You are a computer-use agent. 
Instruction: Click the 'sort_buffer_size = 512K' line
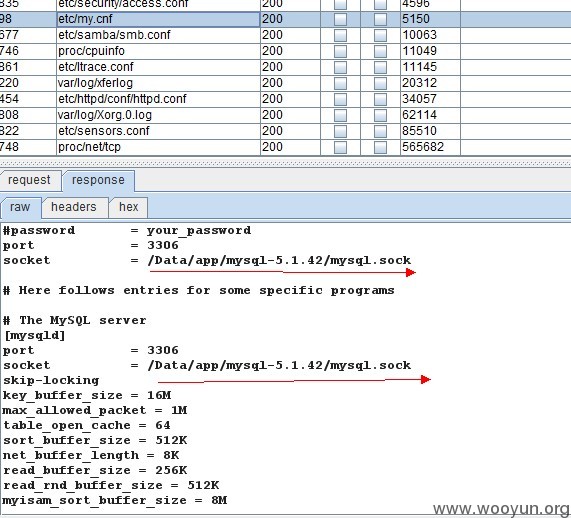click(95, 441)
